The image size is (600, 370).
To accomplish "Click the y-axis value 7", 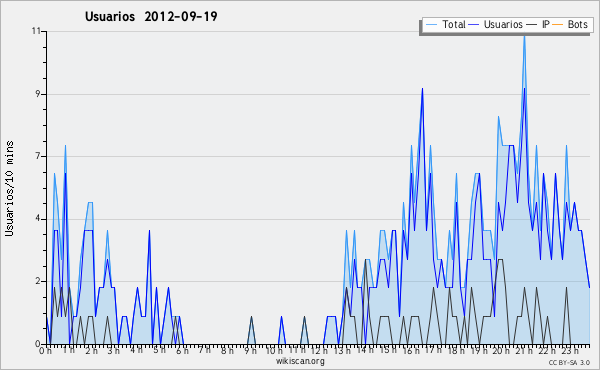I will [x=38, y=156].
